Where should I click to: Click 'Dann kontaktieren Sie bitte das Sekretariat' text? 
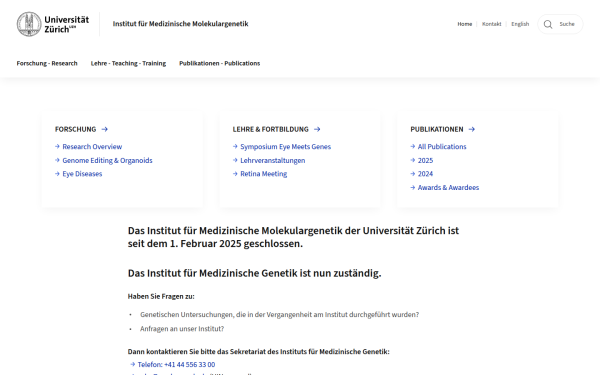258,351
